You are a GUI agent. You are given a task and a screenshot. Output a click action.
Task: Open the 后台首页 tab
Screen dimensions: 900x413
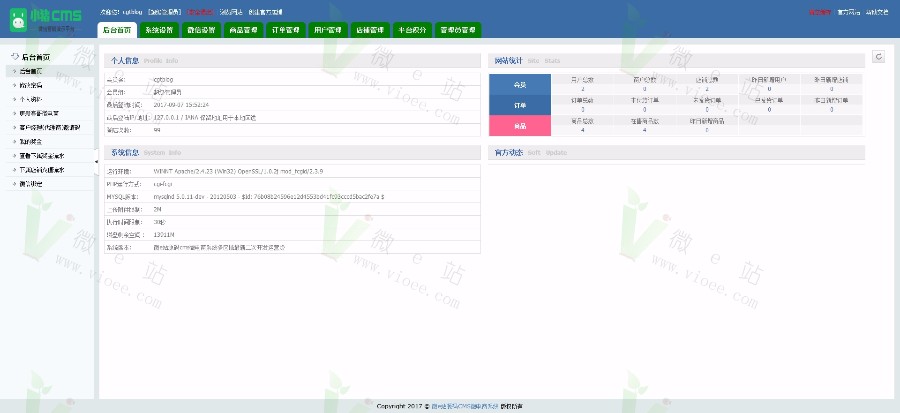click(117, 30)
